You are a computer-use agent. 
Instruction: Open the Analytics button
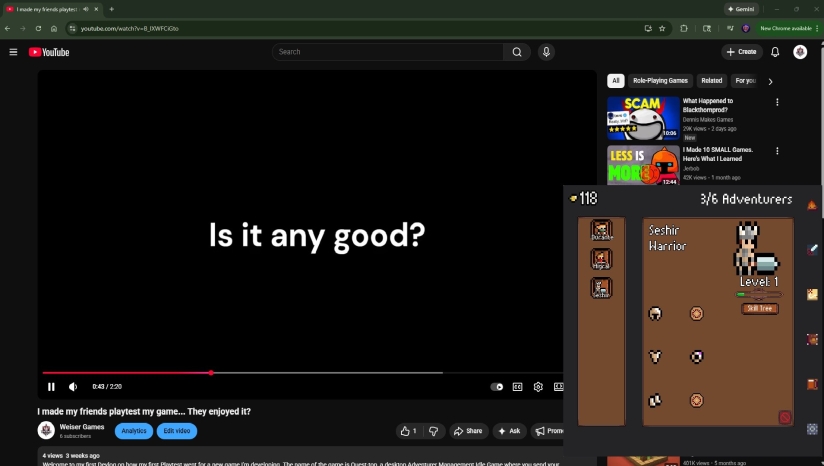coord(134,431)
